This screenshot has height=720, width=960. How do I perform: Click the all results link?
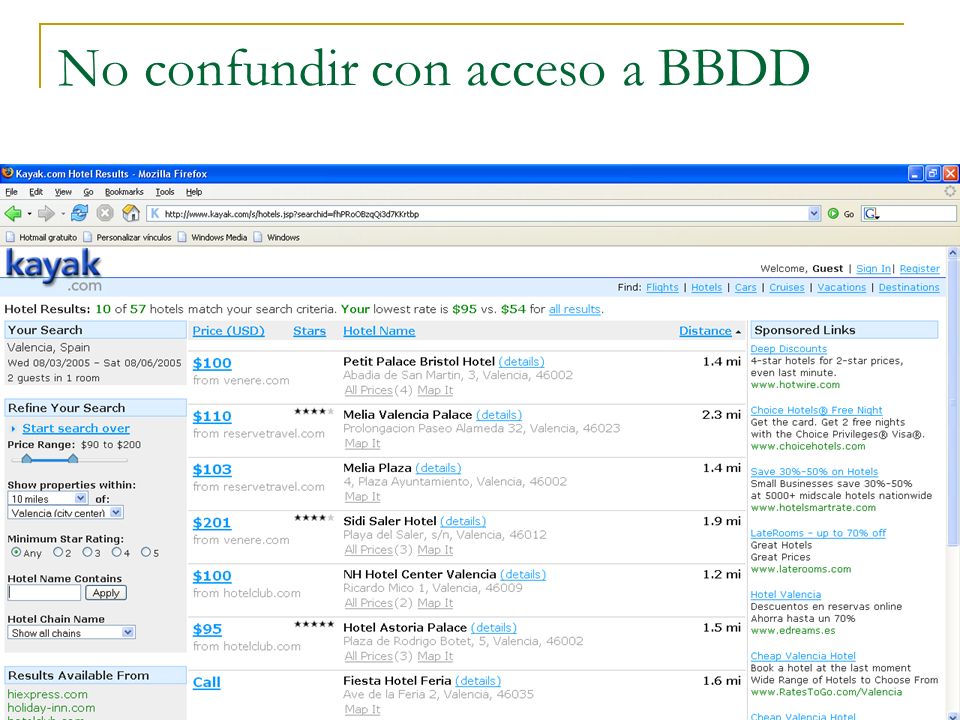tap(574, 309)
